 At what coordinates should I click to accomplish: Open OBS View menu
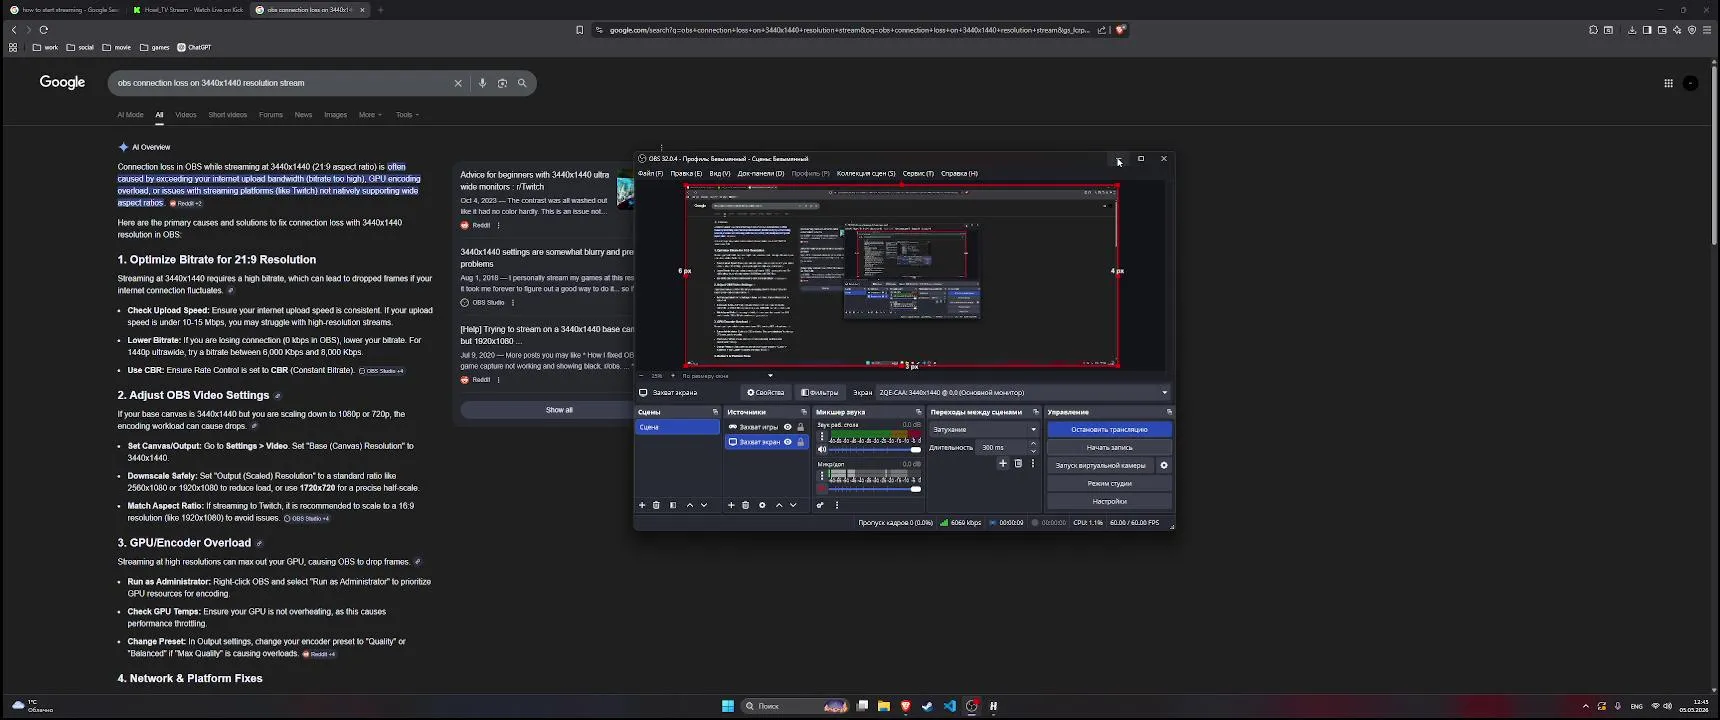click(720, 174)
